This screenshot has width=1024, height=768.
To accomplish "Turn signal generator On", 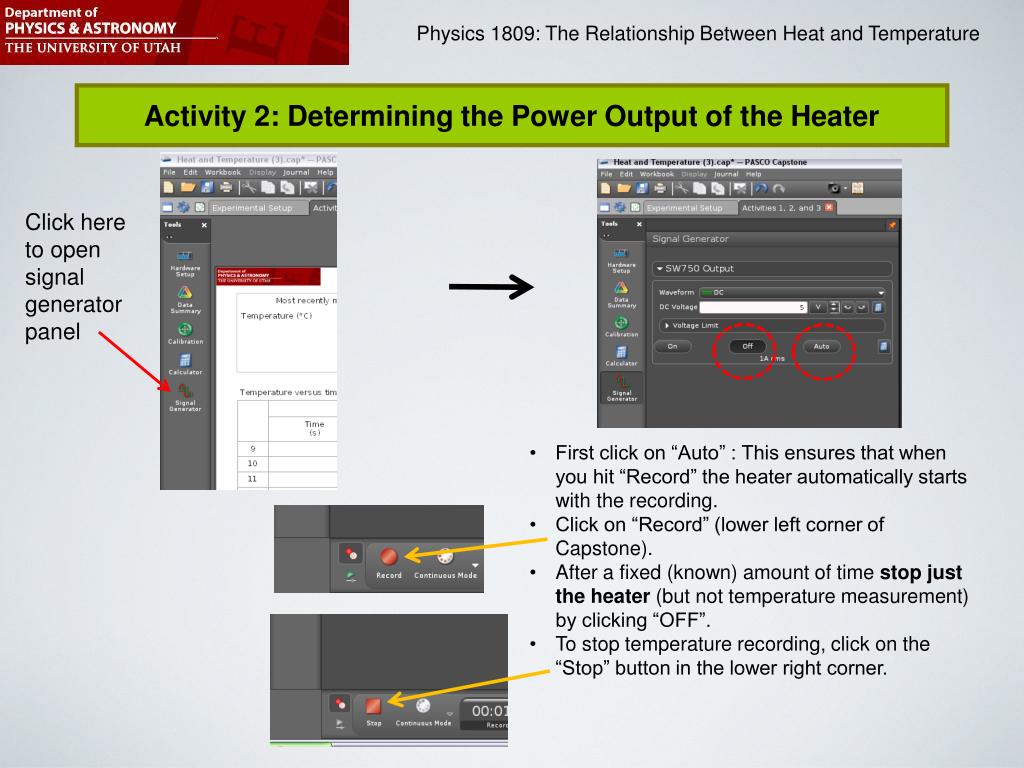I will coord(673,346).
